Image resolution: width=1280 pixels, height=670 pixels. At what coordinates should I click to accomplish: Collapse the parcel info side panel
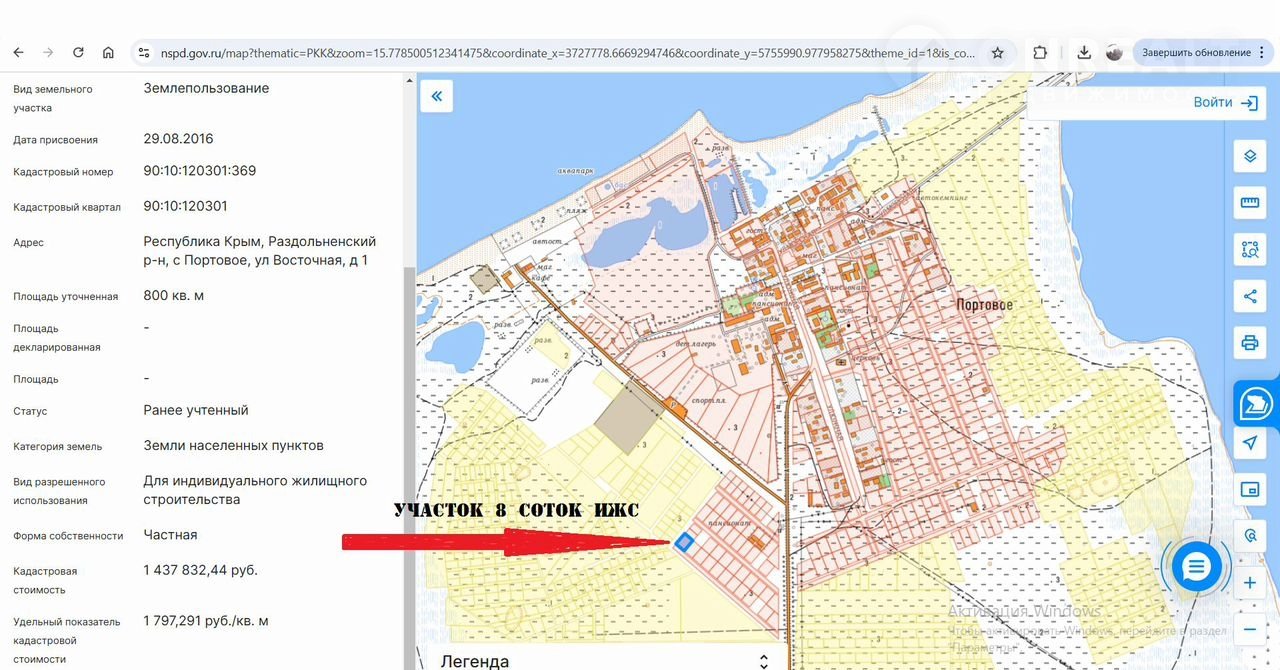pyautogui.click(x=436, y=97)
